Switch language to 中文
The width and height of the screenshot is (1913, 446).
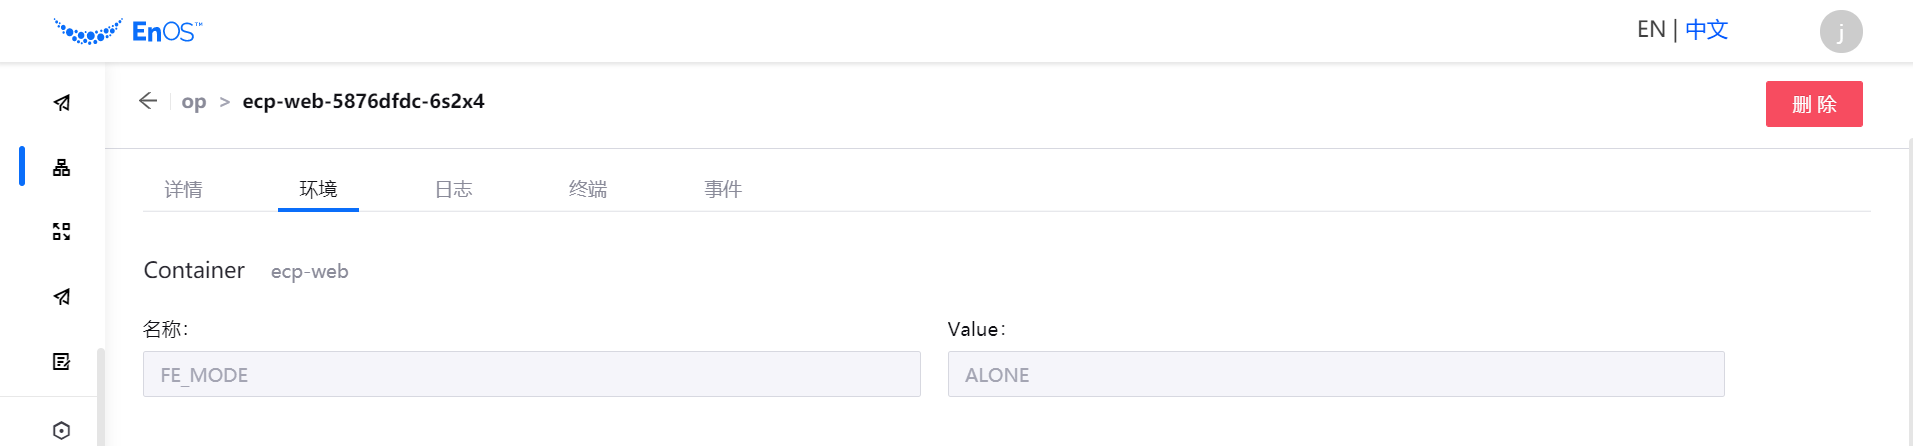(x=1706, y=30)
